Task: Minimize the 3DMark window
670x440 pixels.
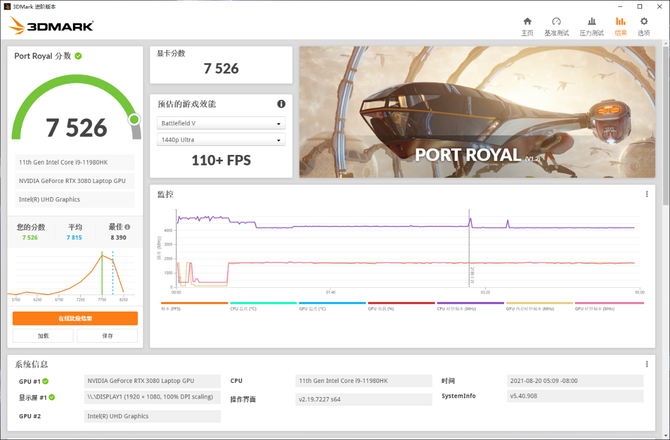Action: coord(620,6)
